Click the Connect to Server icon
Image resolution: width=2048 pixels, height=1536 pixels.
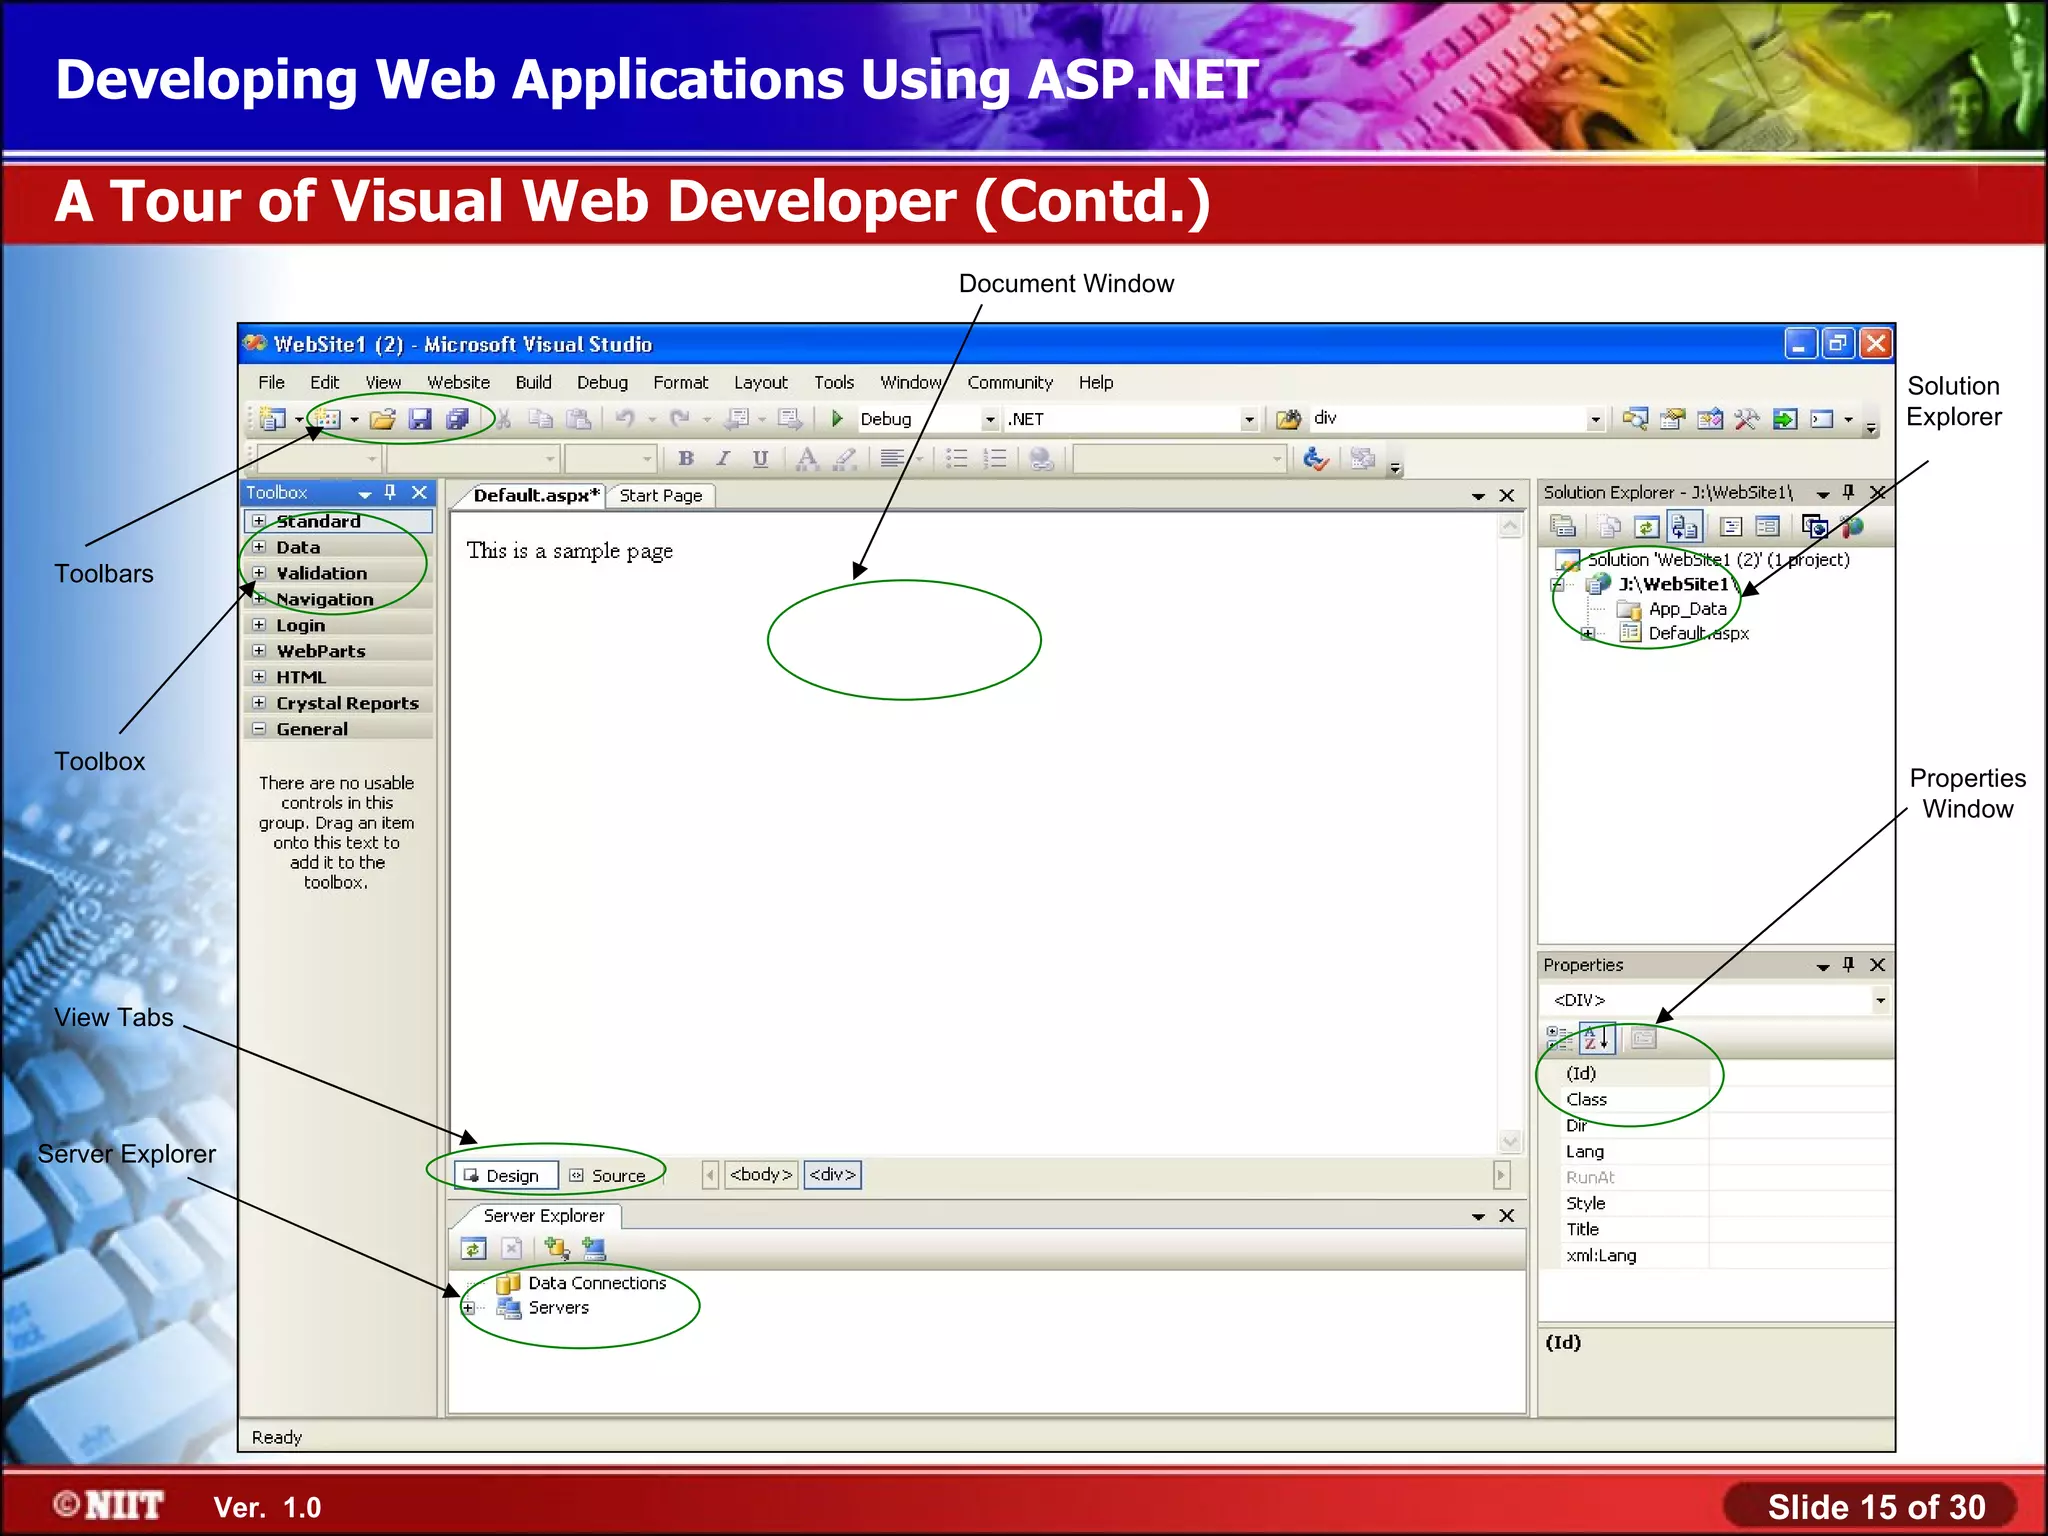594,1248
